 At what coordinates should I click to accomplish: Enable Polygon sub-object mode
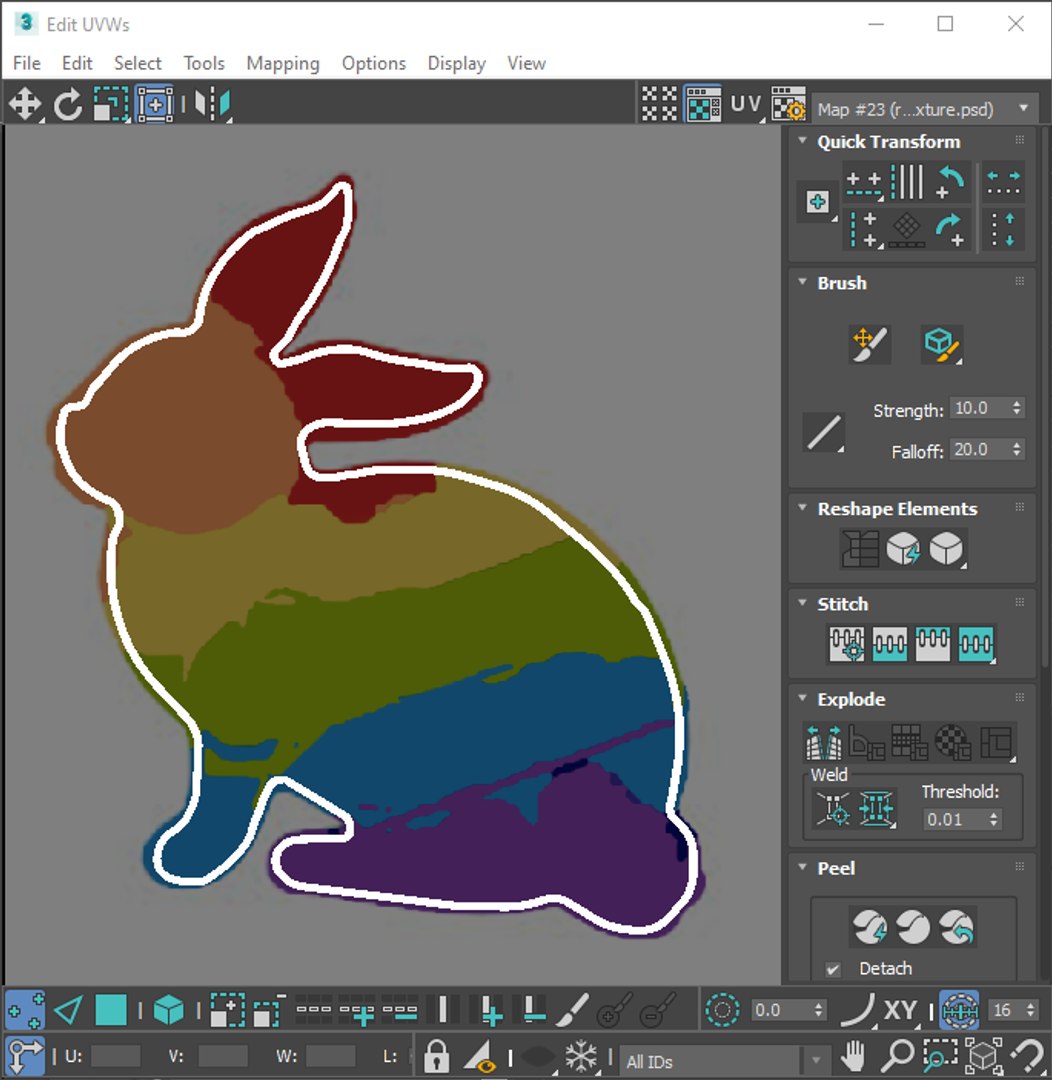[x=110, y=1010]
